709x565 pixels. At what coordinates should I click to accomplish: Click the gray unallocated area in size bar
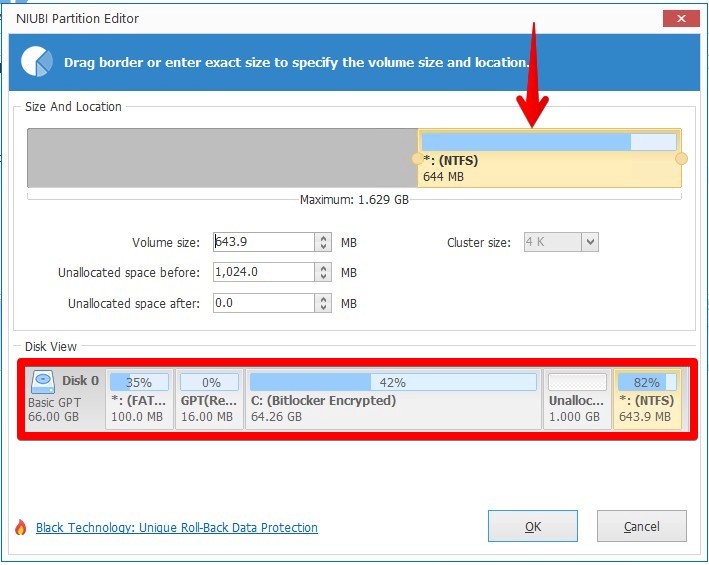point(222,158)
